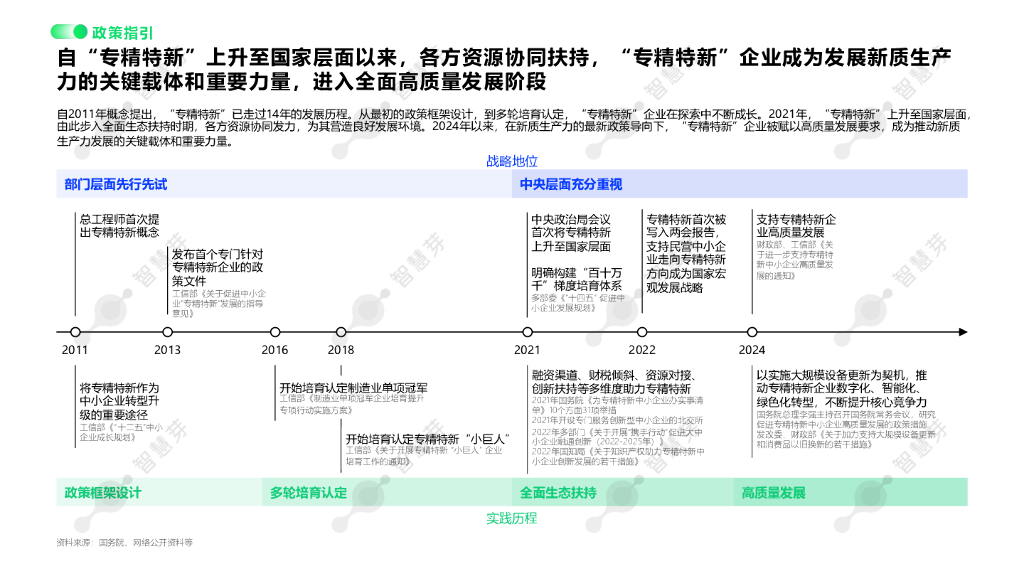Select the 2011 timeline marker circle
Viewport: 1024px width, 576px height.
pos(75,332)
